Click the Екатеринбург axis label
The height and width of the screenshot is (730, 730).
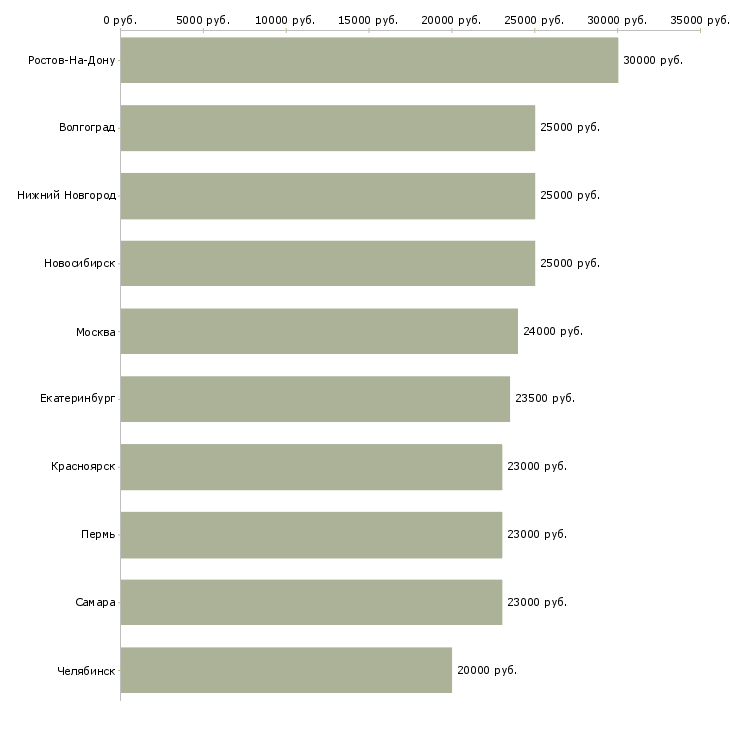coord(78,399)
